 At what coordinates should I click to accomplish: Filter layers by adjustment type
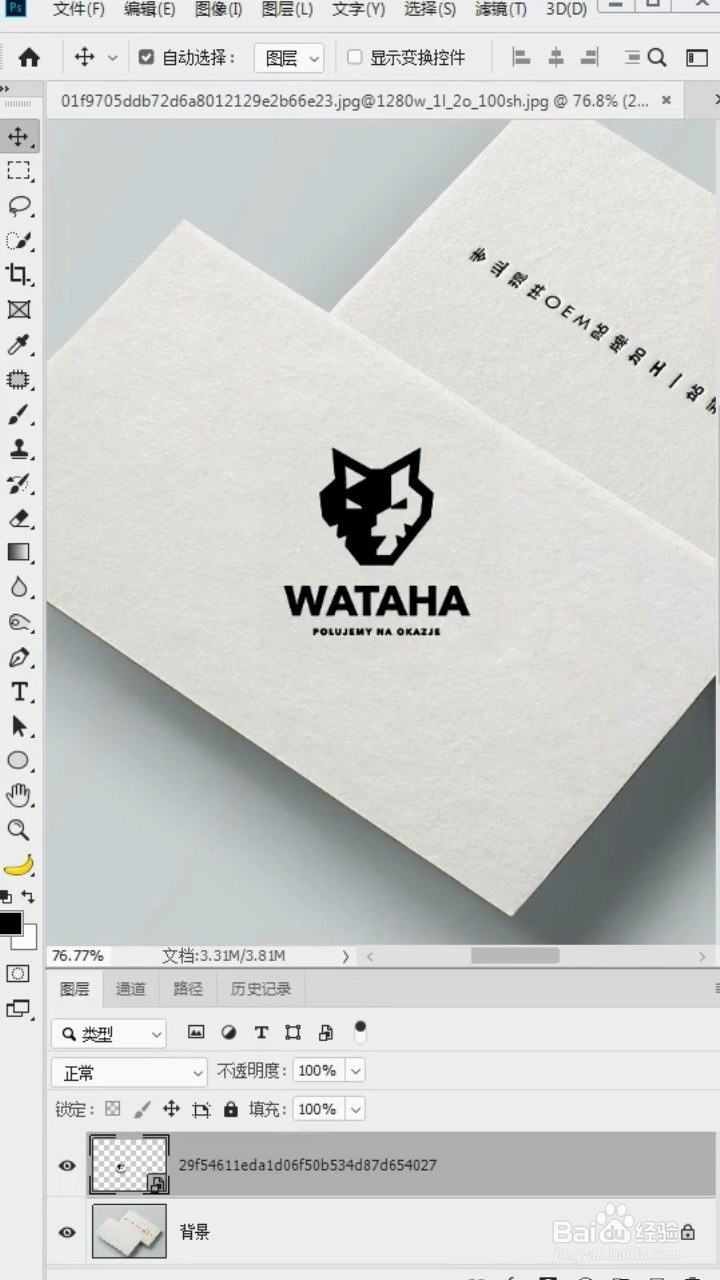point(229,1033)
